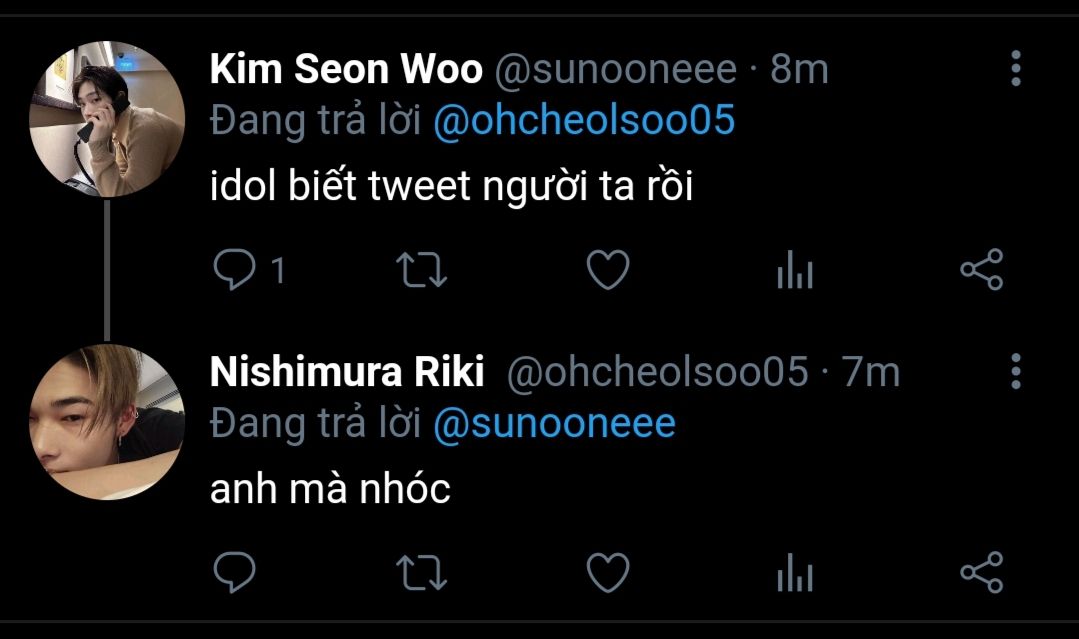The width and height of the screenshot is (1079, 639).
Task: View analytics on Kim Seon Woo's tweet
Action: [x=794, y=270]
